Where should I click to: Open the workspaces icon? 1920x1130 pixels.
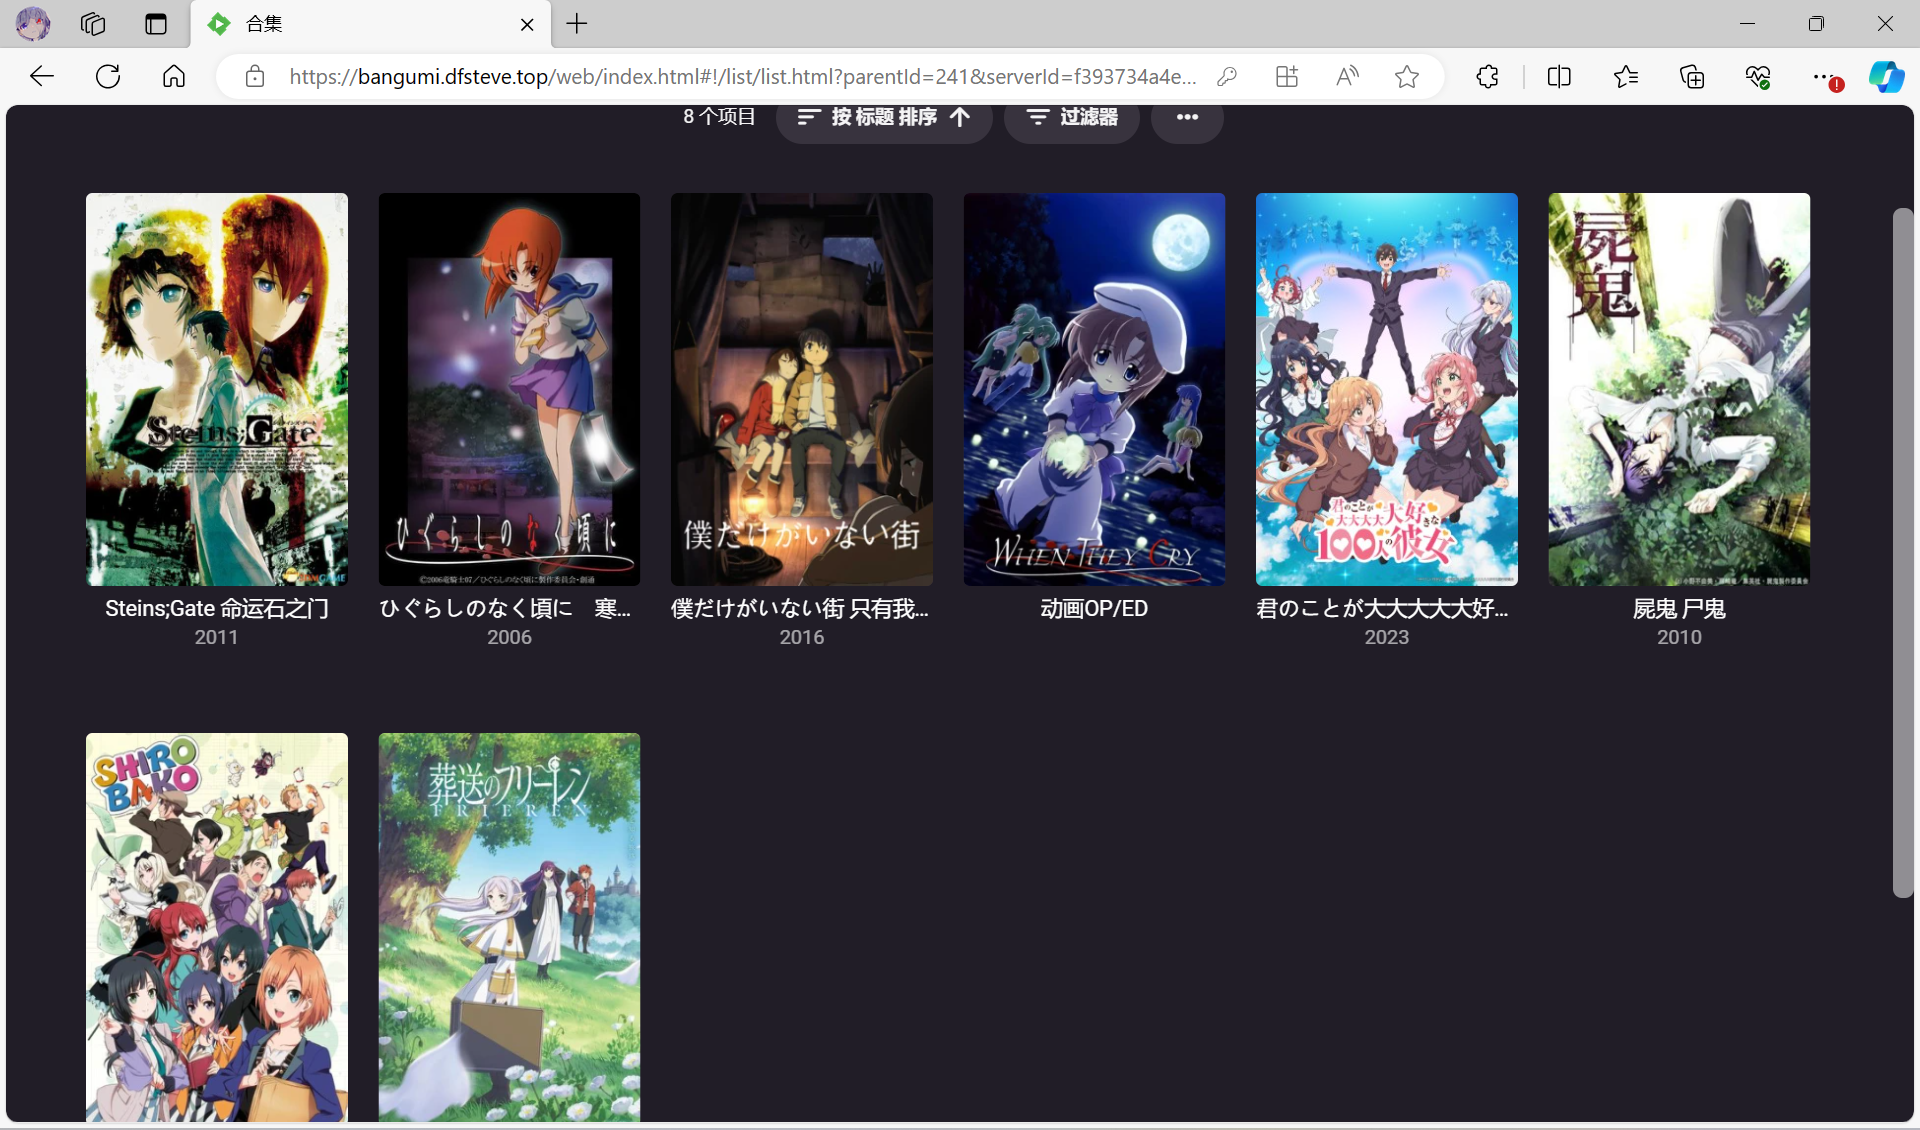point(93,24)
